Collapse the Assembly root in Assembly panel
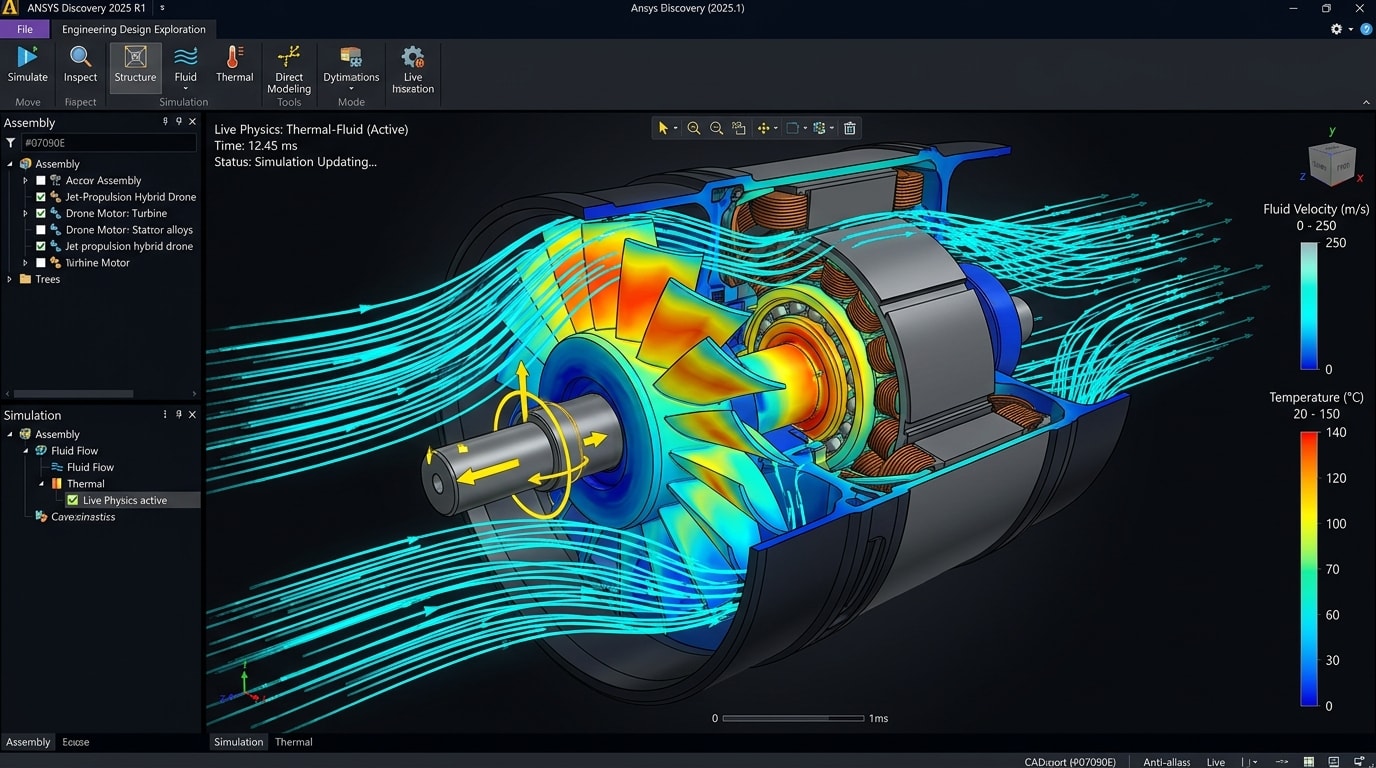 pos(10,164)
